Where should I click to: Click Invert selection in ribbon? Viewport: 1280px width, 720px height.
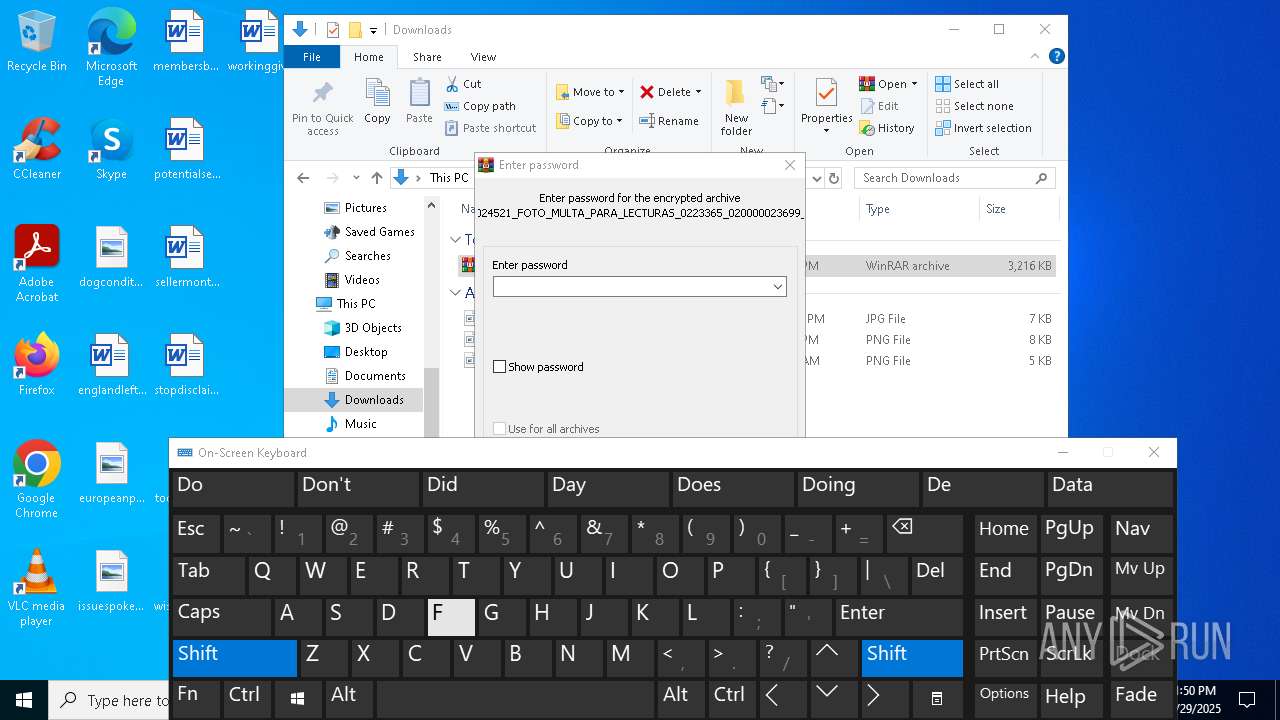[x=983, y=128]
